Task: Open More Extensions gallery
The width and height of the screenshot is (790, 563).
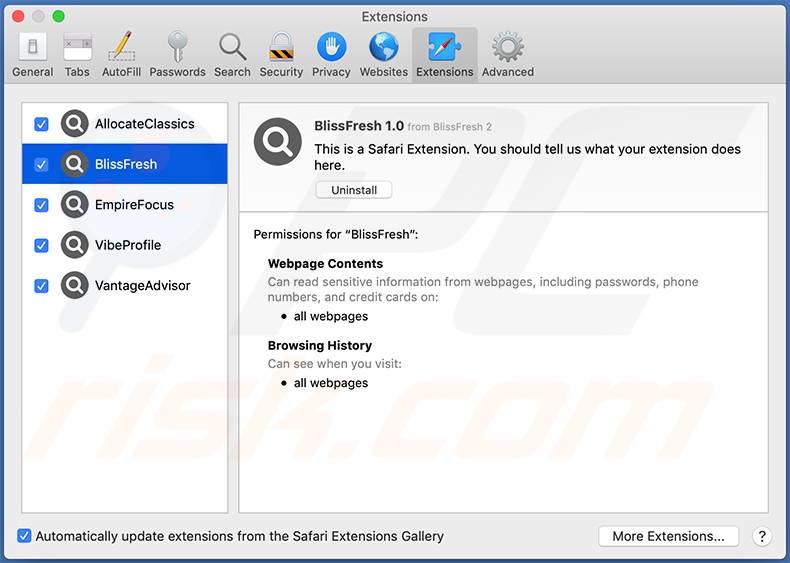Action: (x=669, y=536)
